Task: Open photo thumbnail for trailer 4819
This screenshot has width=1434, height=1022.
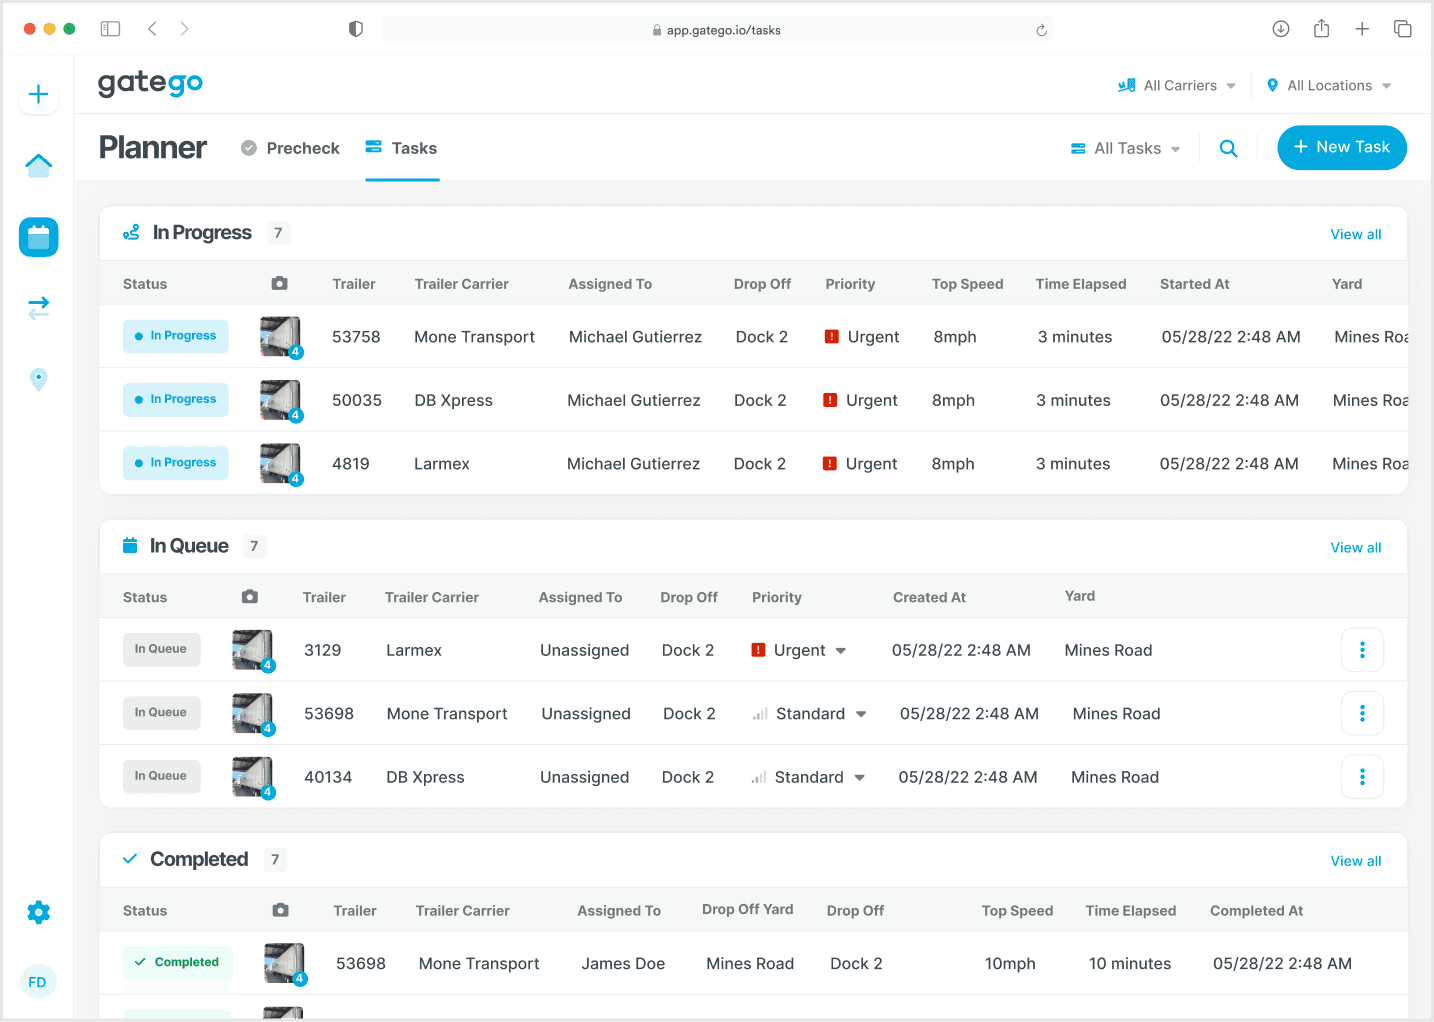Action: tap(281, 464)
